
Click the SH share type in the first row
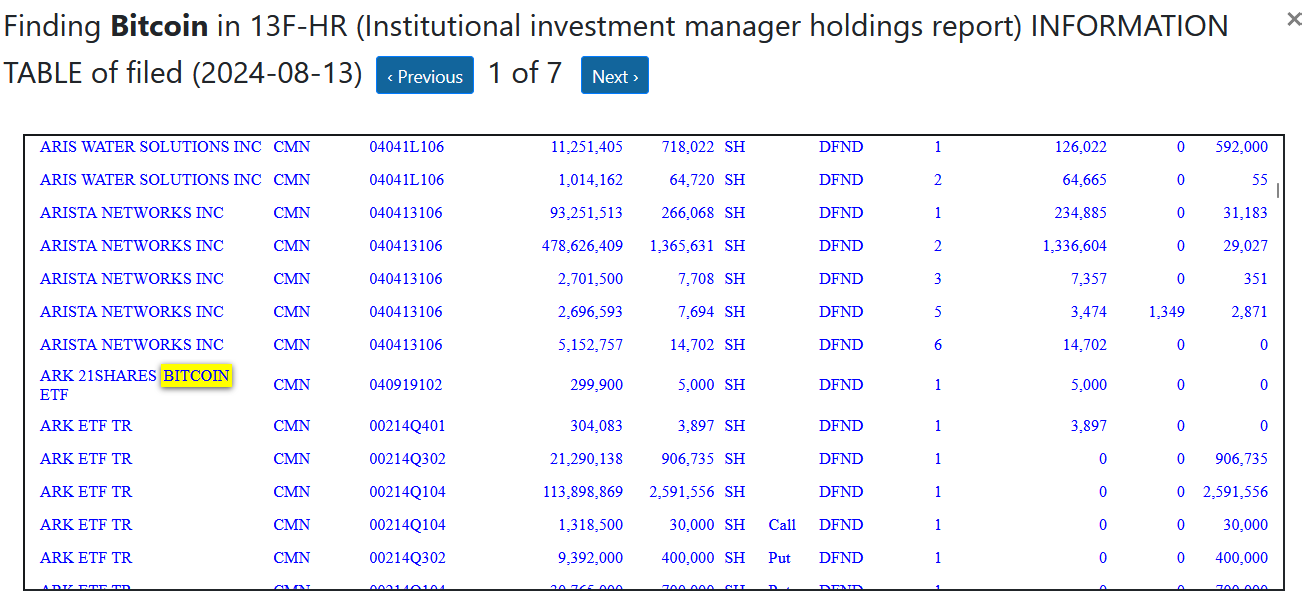pyautogui.click(x=735, y=146)
